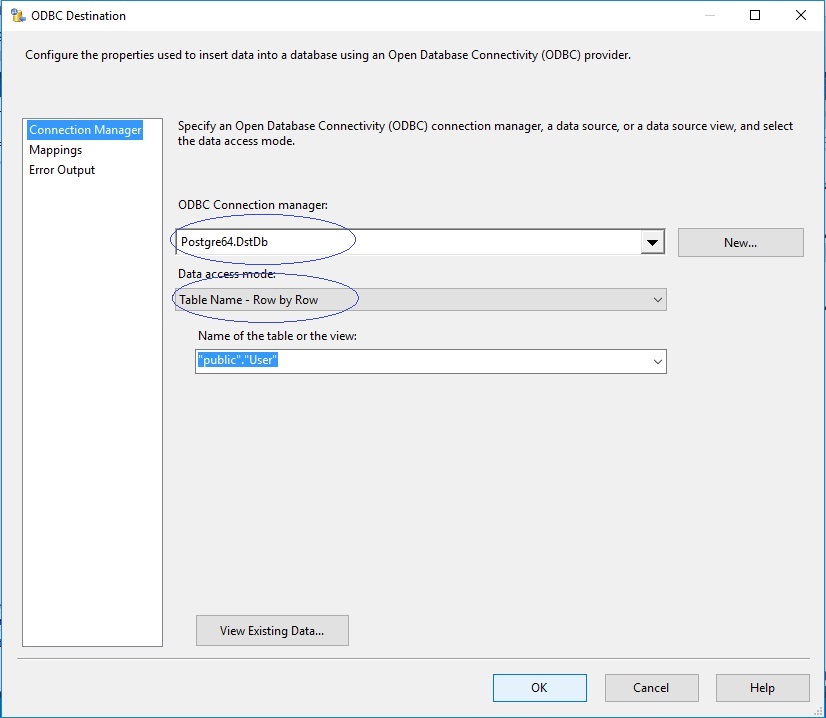
Task: Click the ODBC Destination title text
Action: tap(78, 16)
